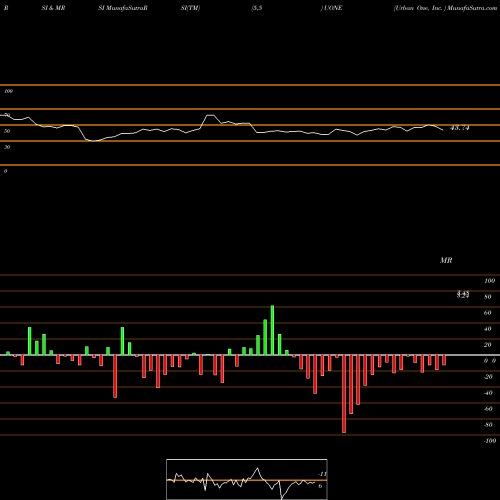
Task: Click the 0 level label on the RSI axis
Action: click(5, 171)
